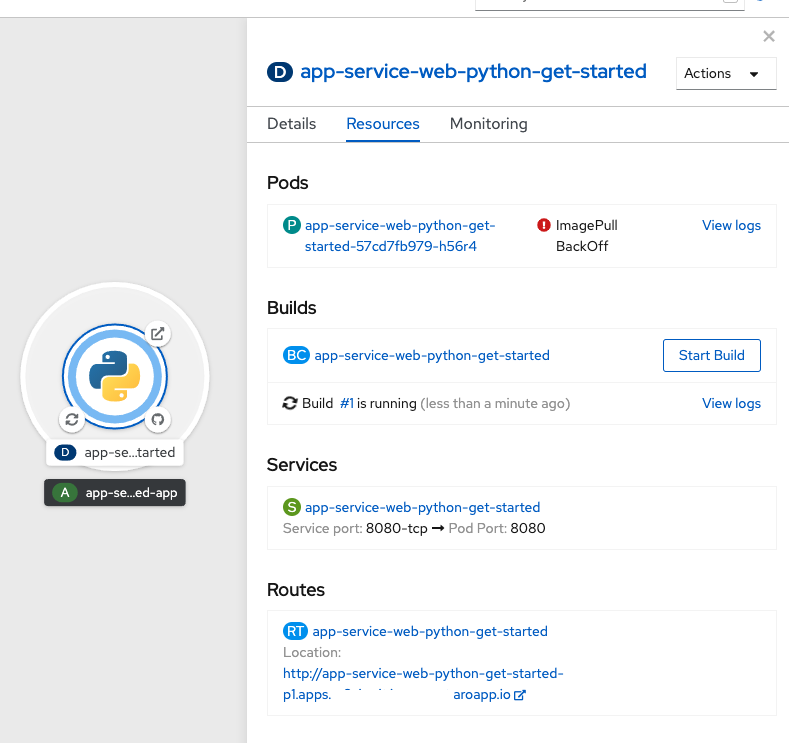View logs for the pod
This screenshot has width=789, height=743.
click(x=731, y=225)
